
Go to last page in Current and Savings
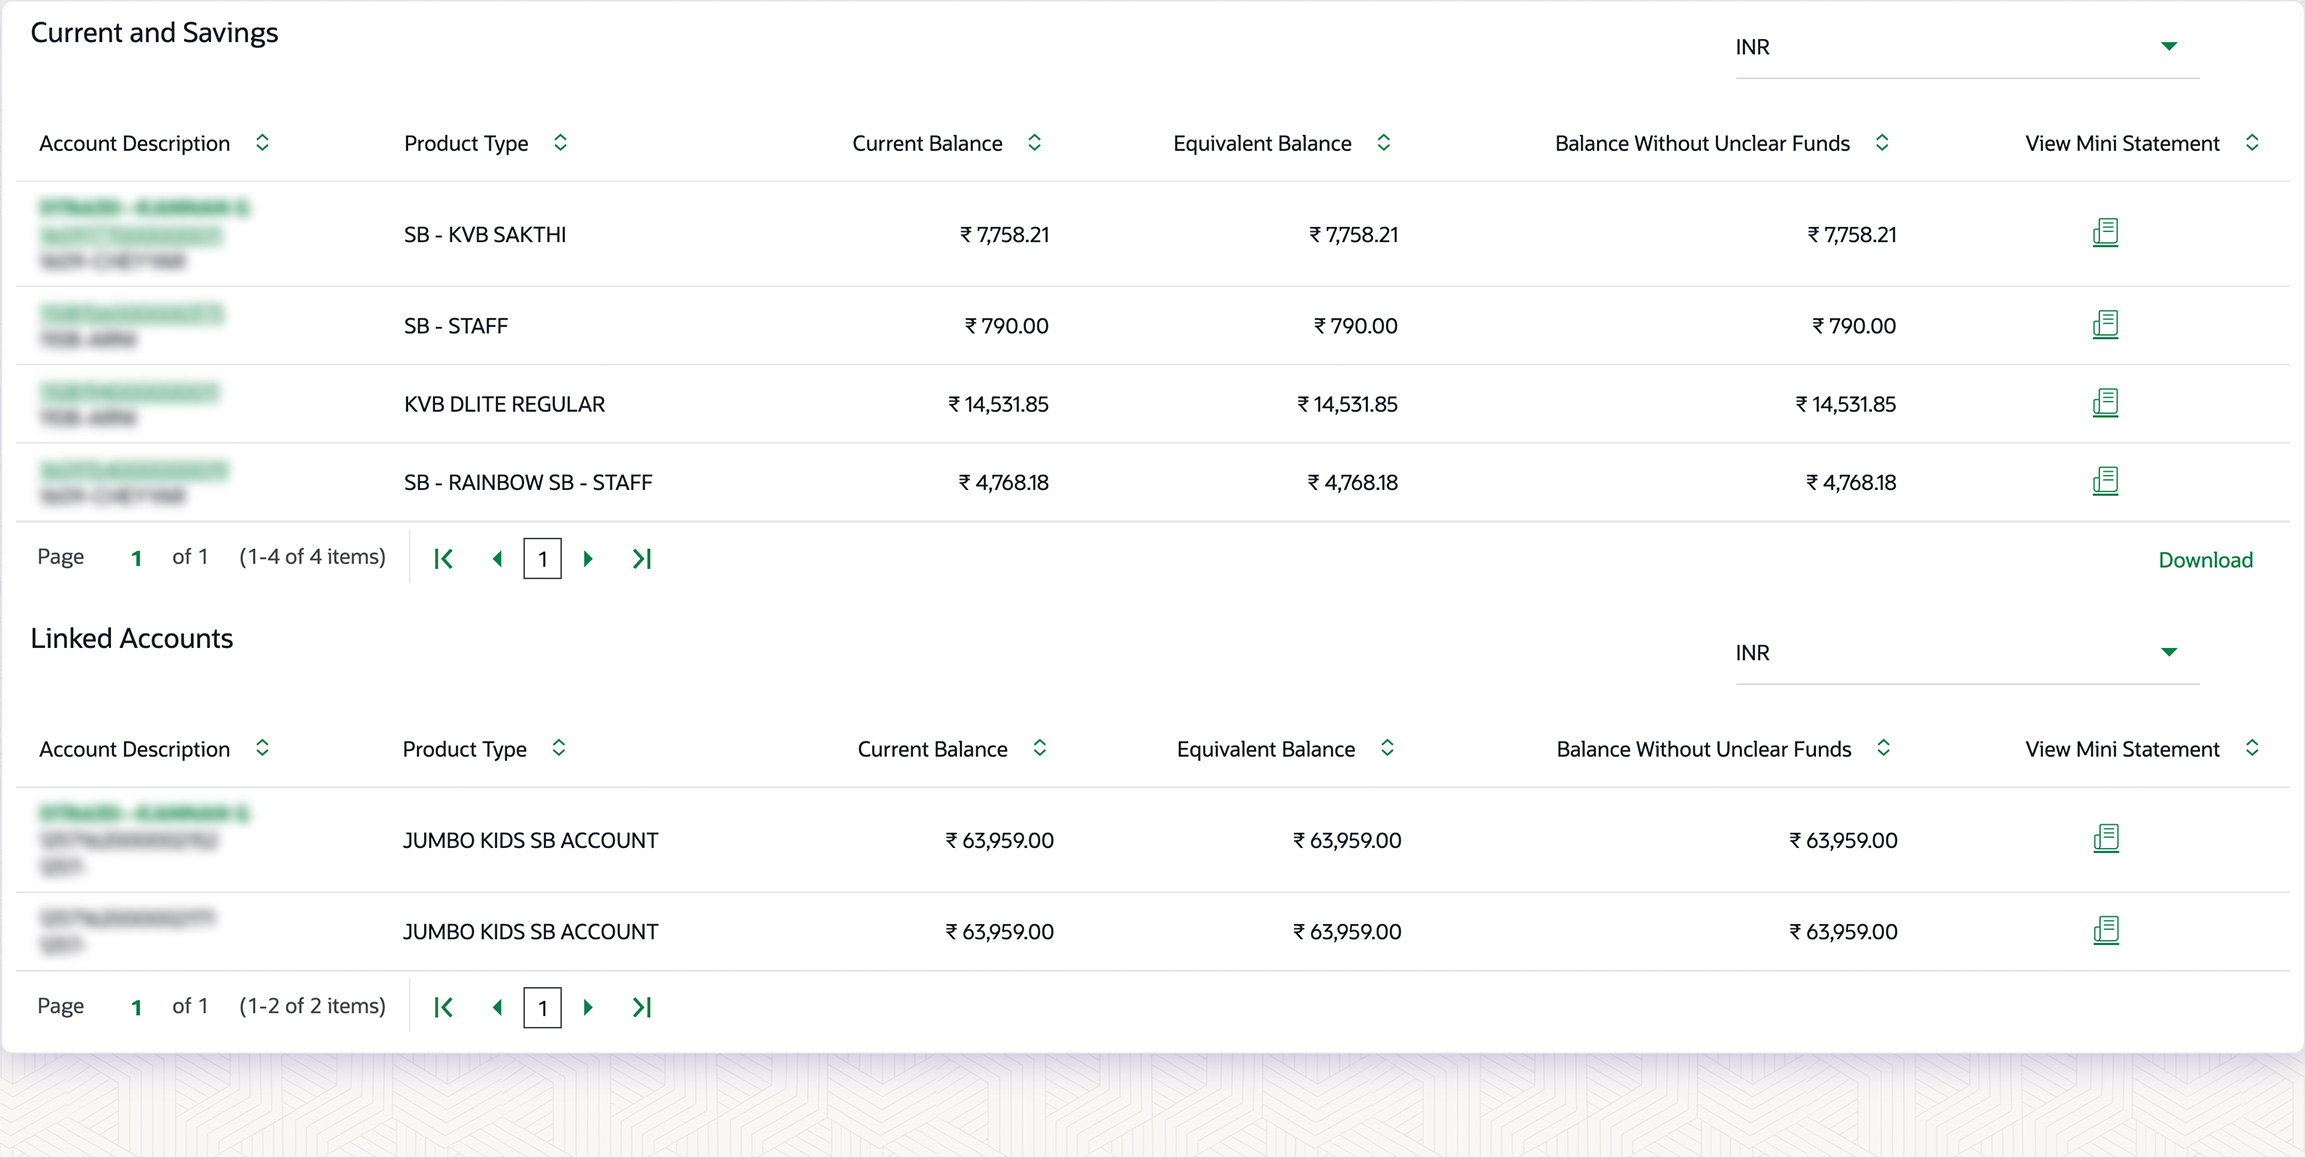[x=642, y=559]
